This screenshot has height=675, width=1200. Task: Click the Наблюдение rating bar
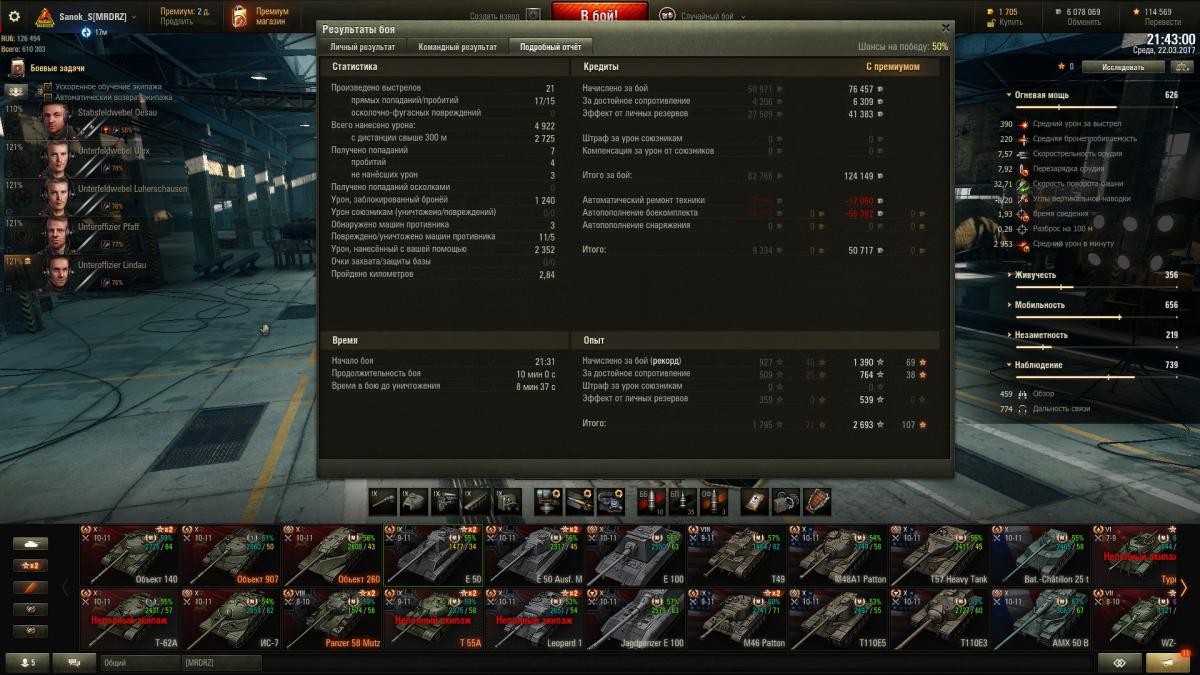[1095, 377]
